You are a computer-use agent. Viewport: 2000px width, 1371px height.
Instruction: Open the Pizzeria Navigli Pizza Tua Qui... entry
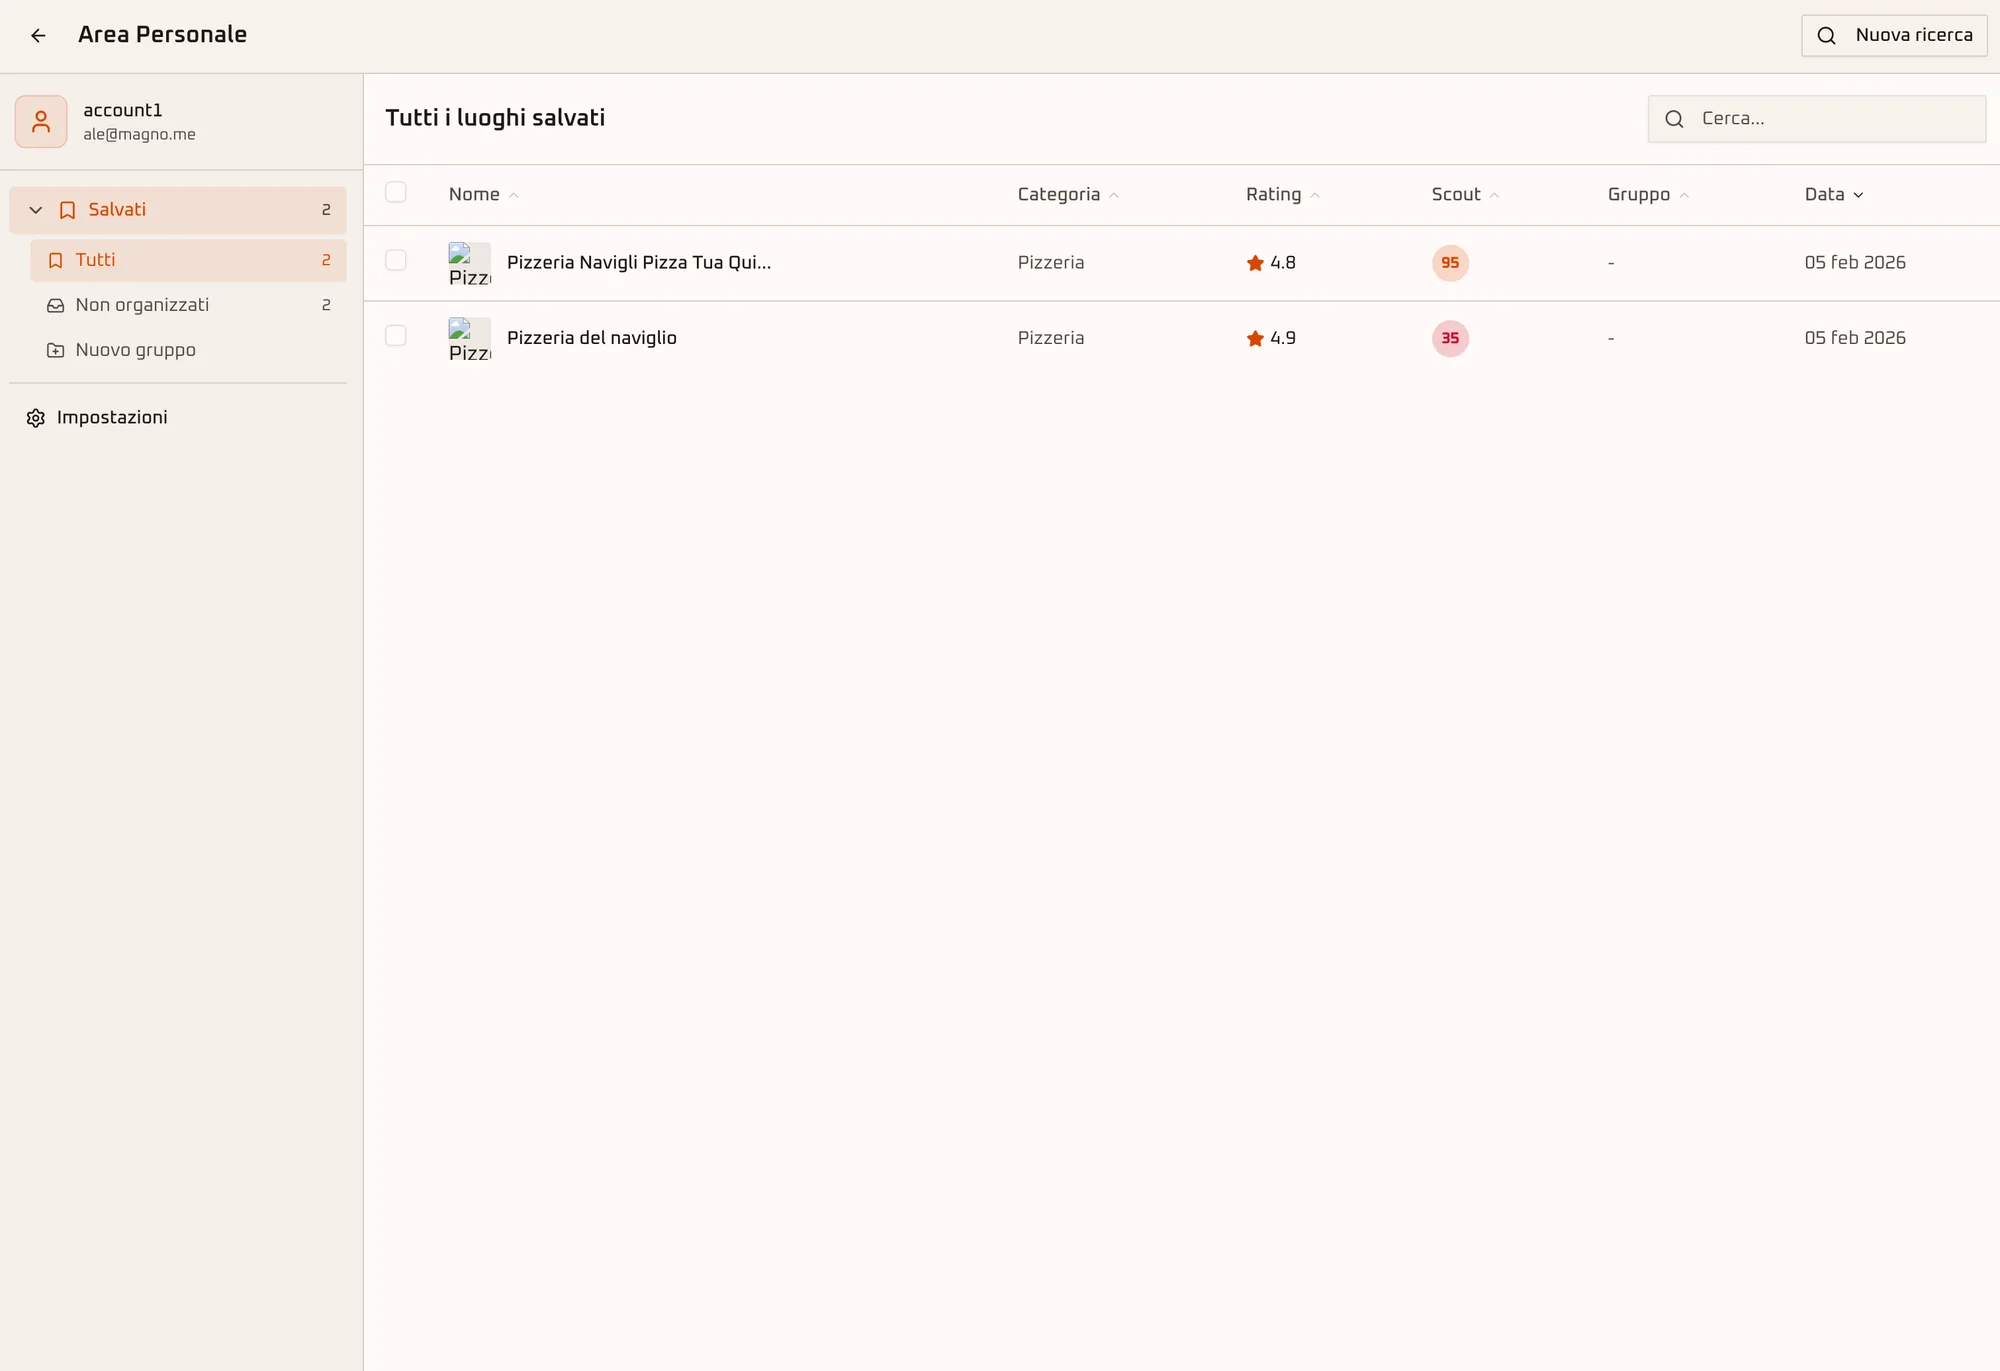[x=639, y=263]
